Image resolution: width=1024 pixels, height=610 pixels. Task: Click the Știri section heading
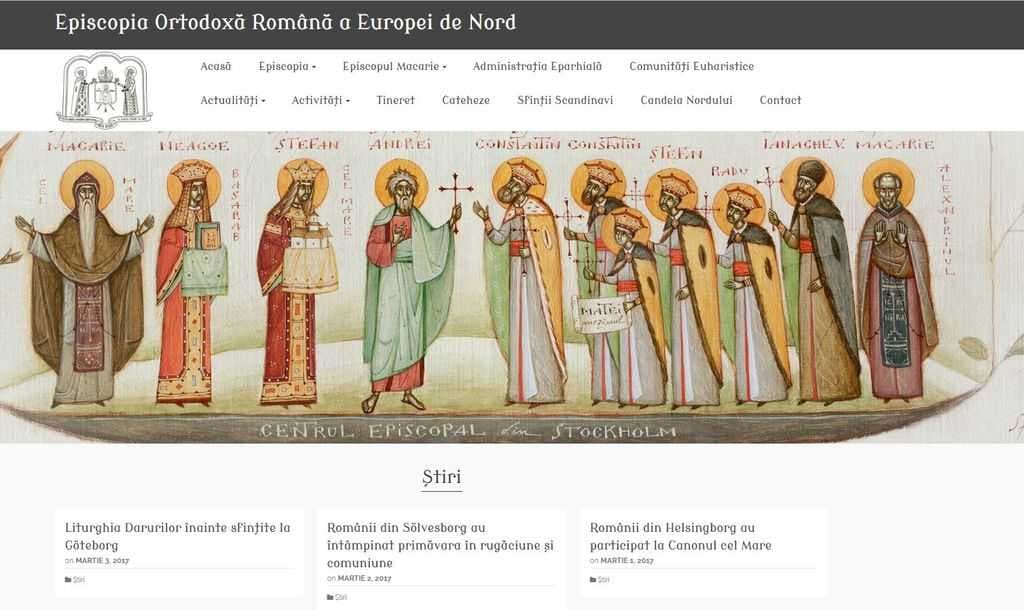pos(441,477)
